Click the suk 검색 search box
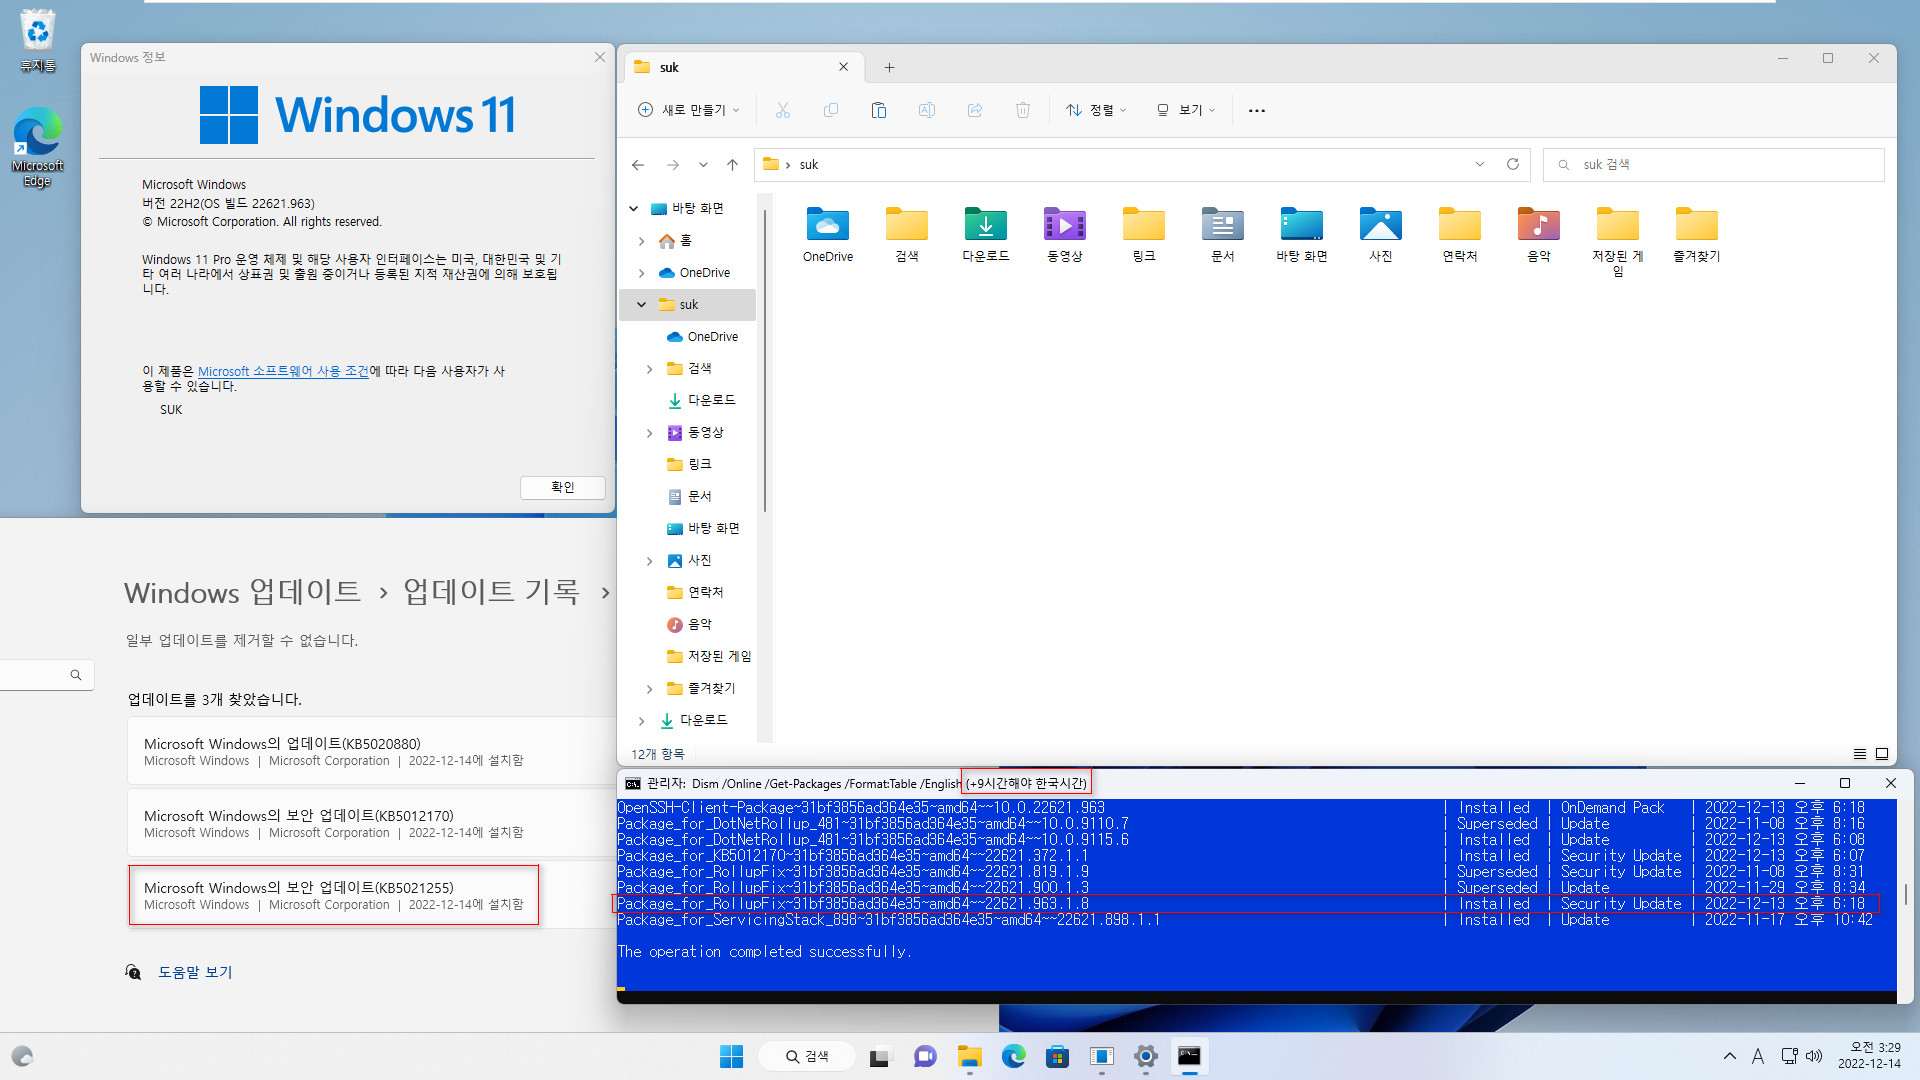Screen dimensions: 1920x1080 point(1714,164)
